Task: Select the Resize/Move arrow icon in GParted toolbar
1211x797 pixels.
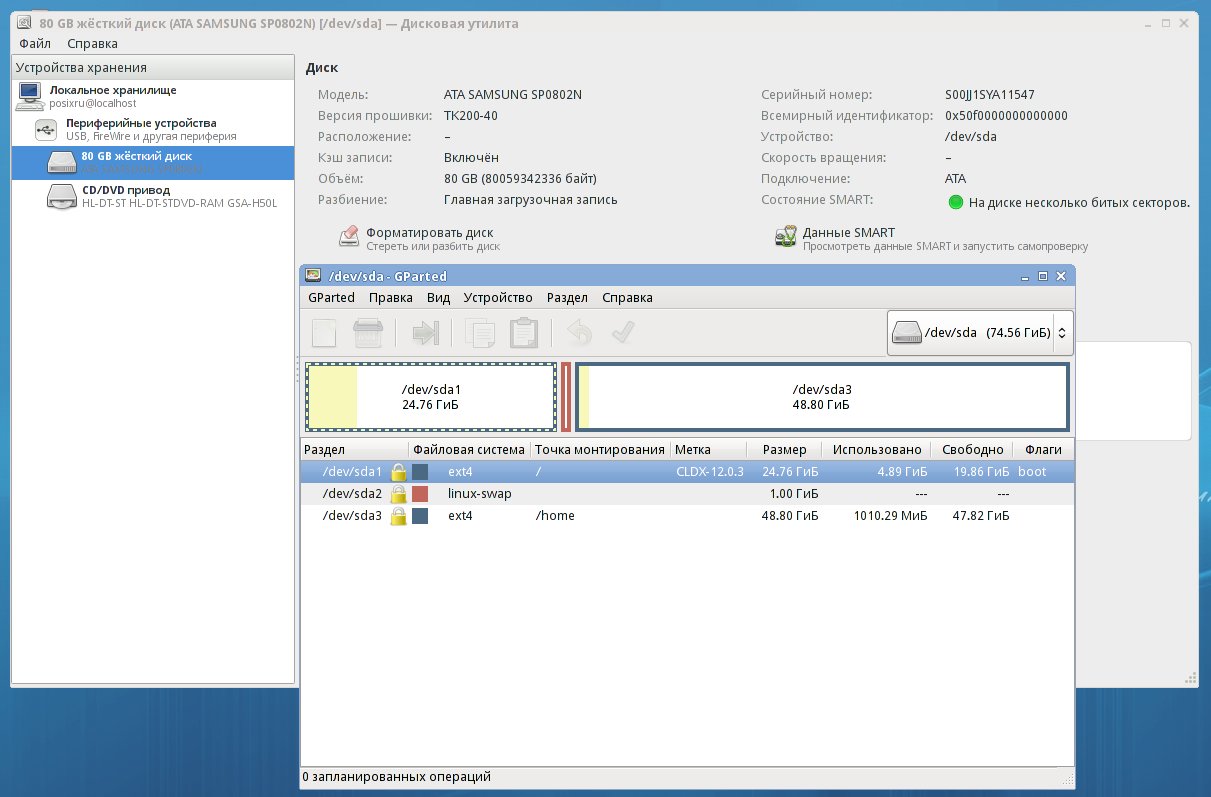Action: (426, 332)
